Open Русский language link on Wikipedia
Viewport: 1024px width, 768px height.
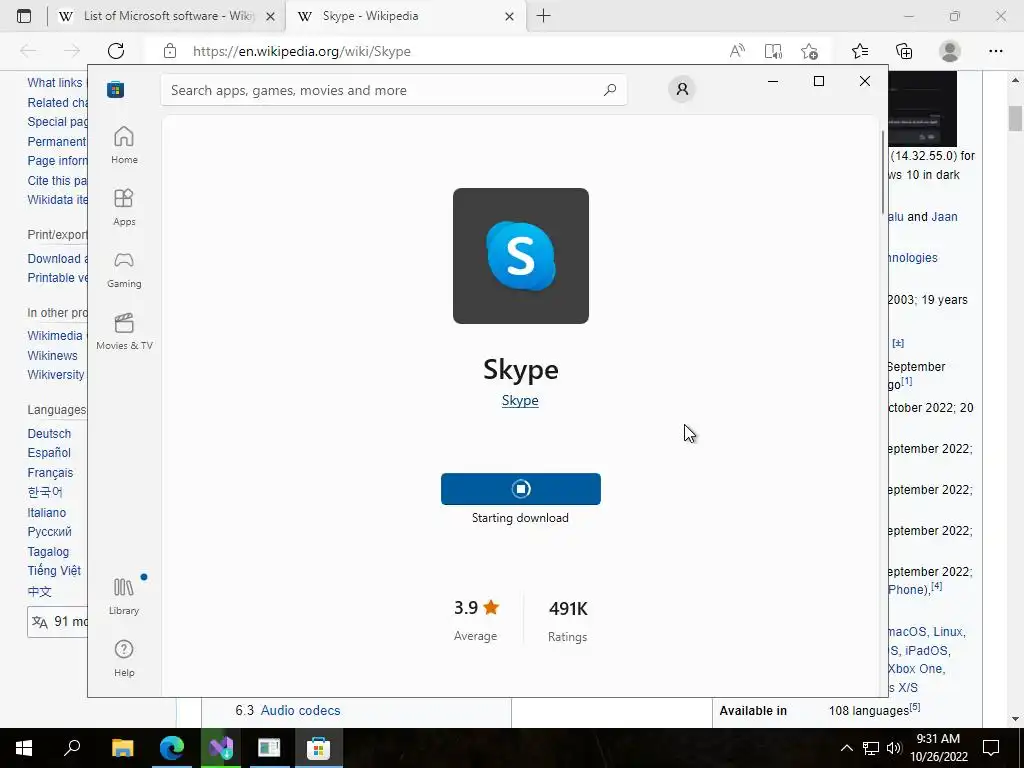50,532
